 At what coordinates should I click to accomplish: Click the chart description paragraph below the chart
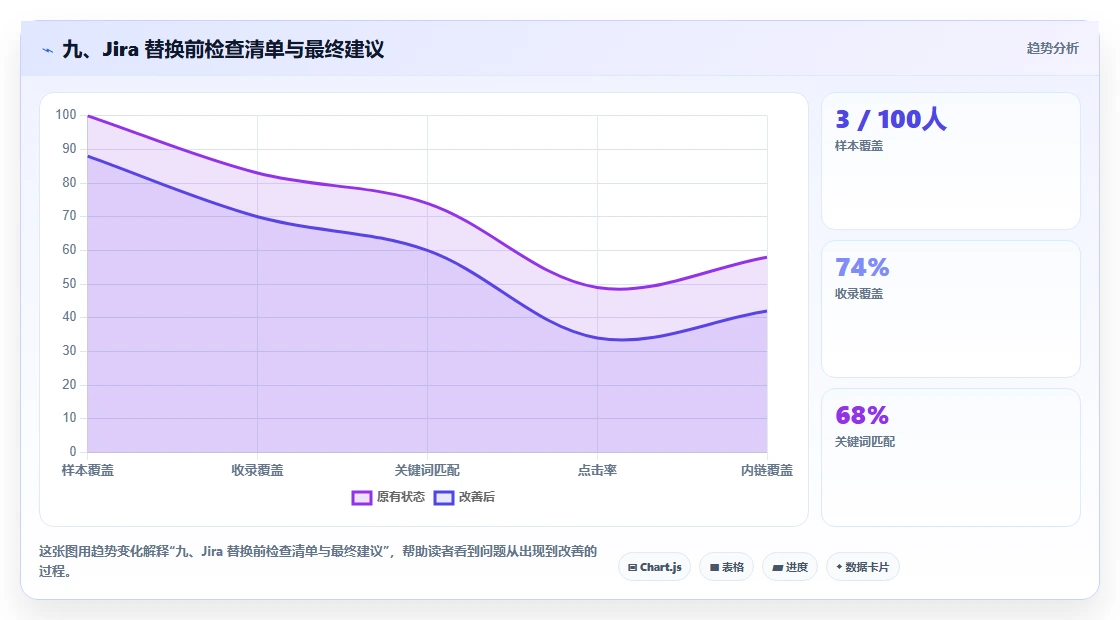(318, 561)
